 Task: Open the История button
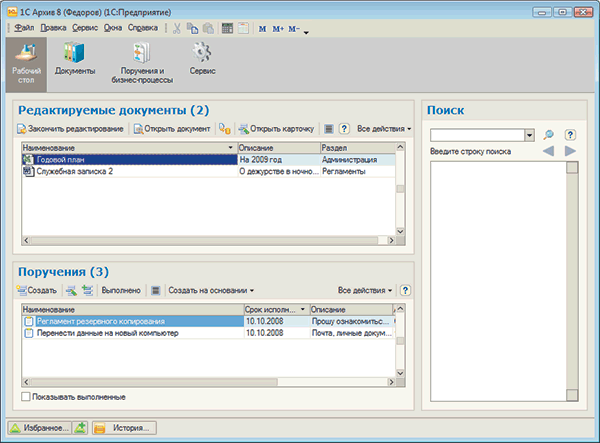[125, 428]
